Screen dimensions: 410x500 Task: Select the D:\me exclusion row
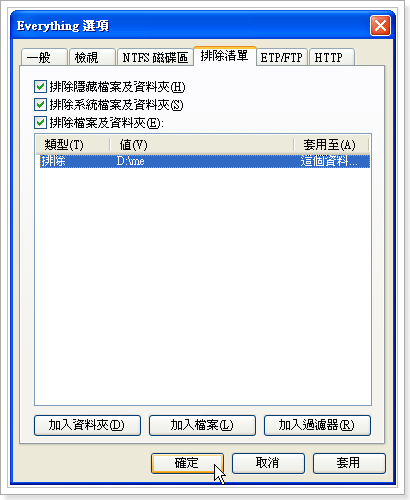click(x=205, y=161)
